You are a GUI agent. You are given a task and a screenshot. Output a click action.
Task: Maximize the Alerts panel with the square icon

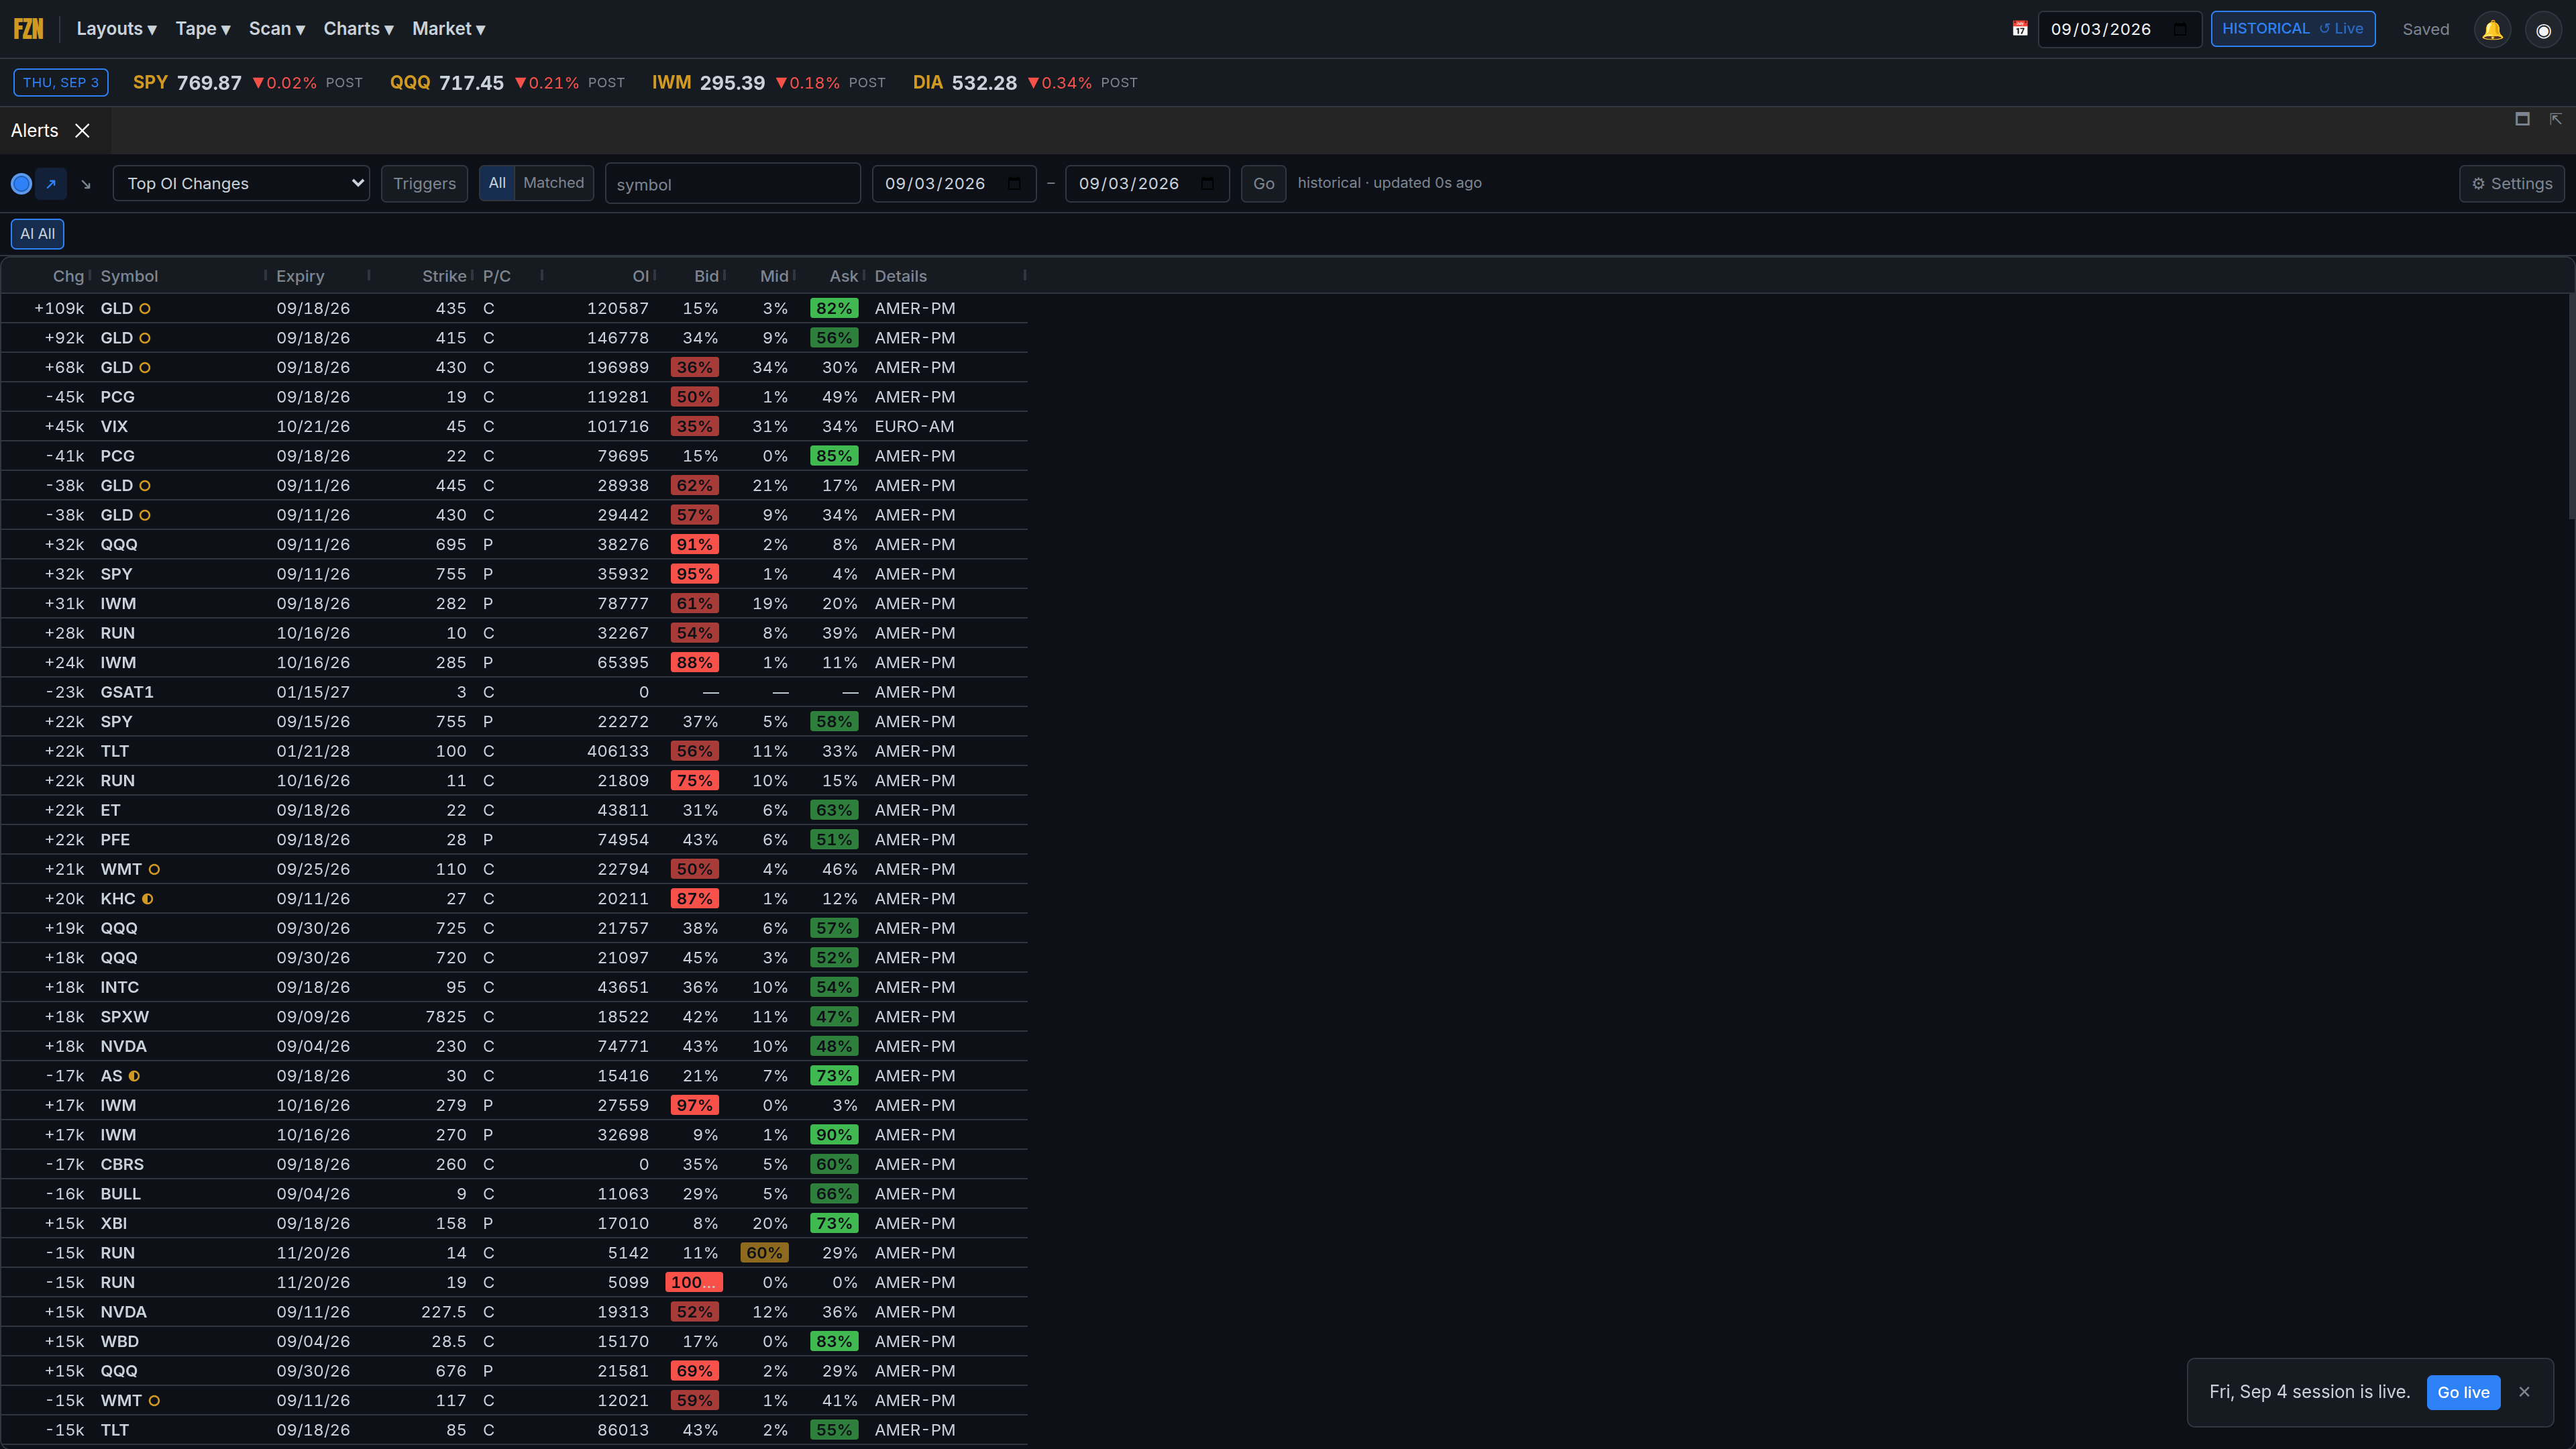tap(2522, 119)
